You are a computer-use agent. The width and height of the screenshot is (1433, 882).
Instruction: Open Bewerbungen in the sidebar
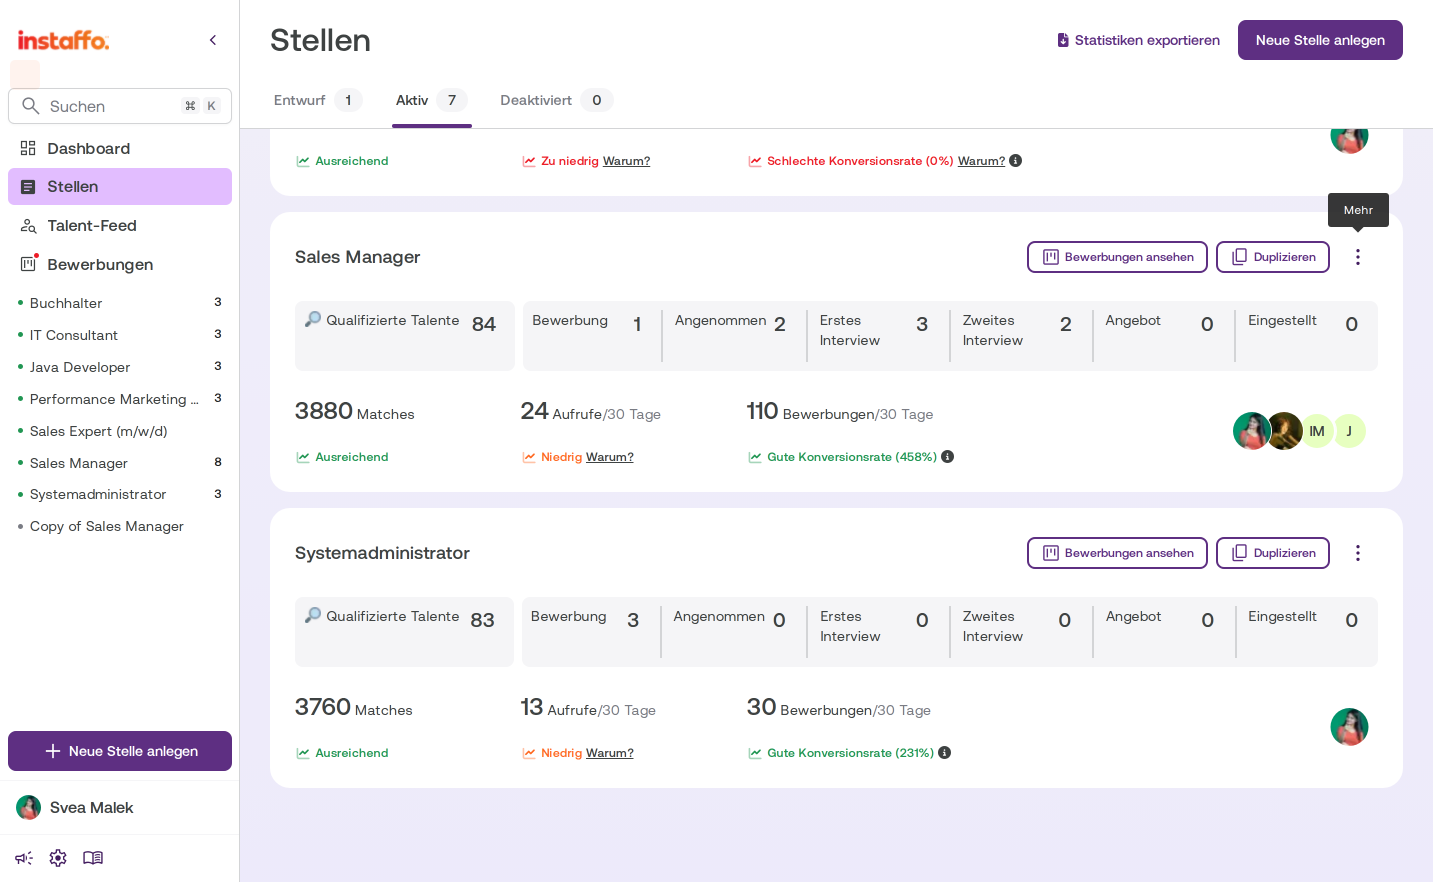click(x=120, y=265)
